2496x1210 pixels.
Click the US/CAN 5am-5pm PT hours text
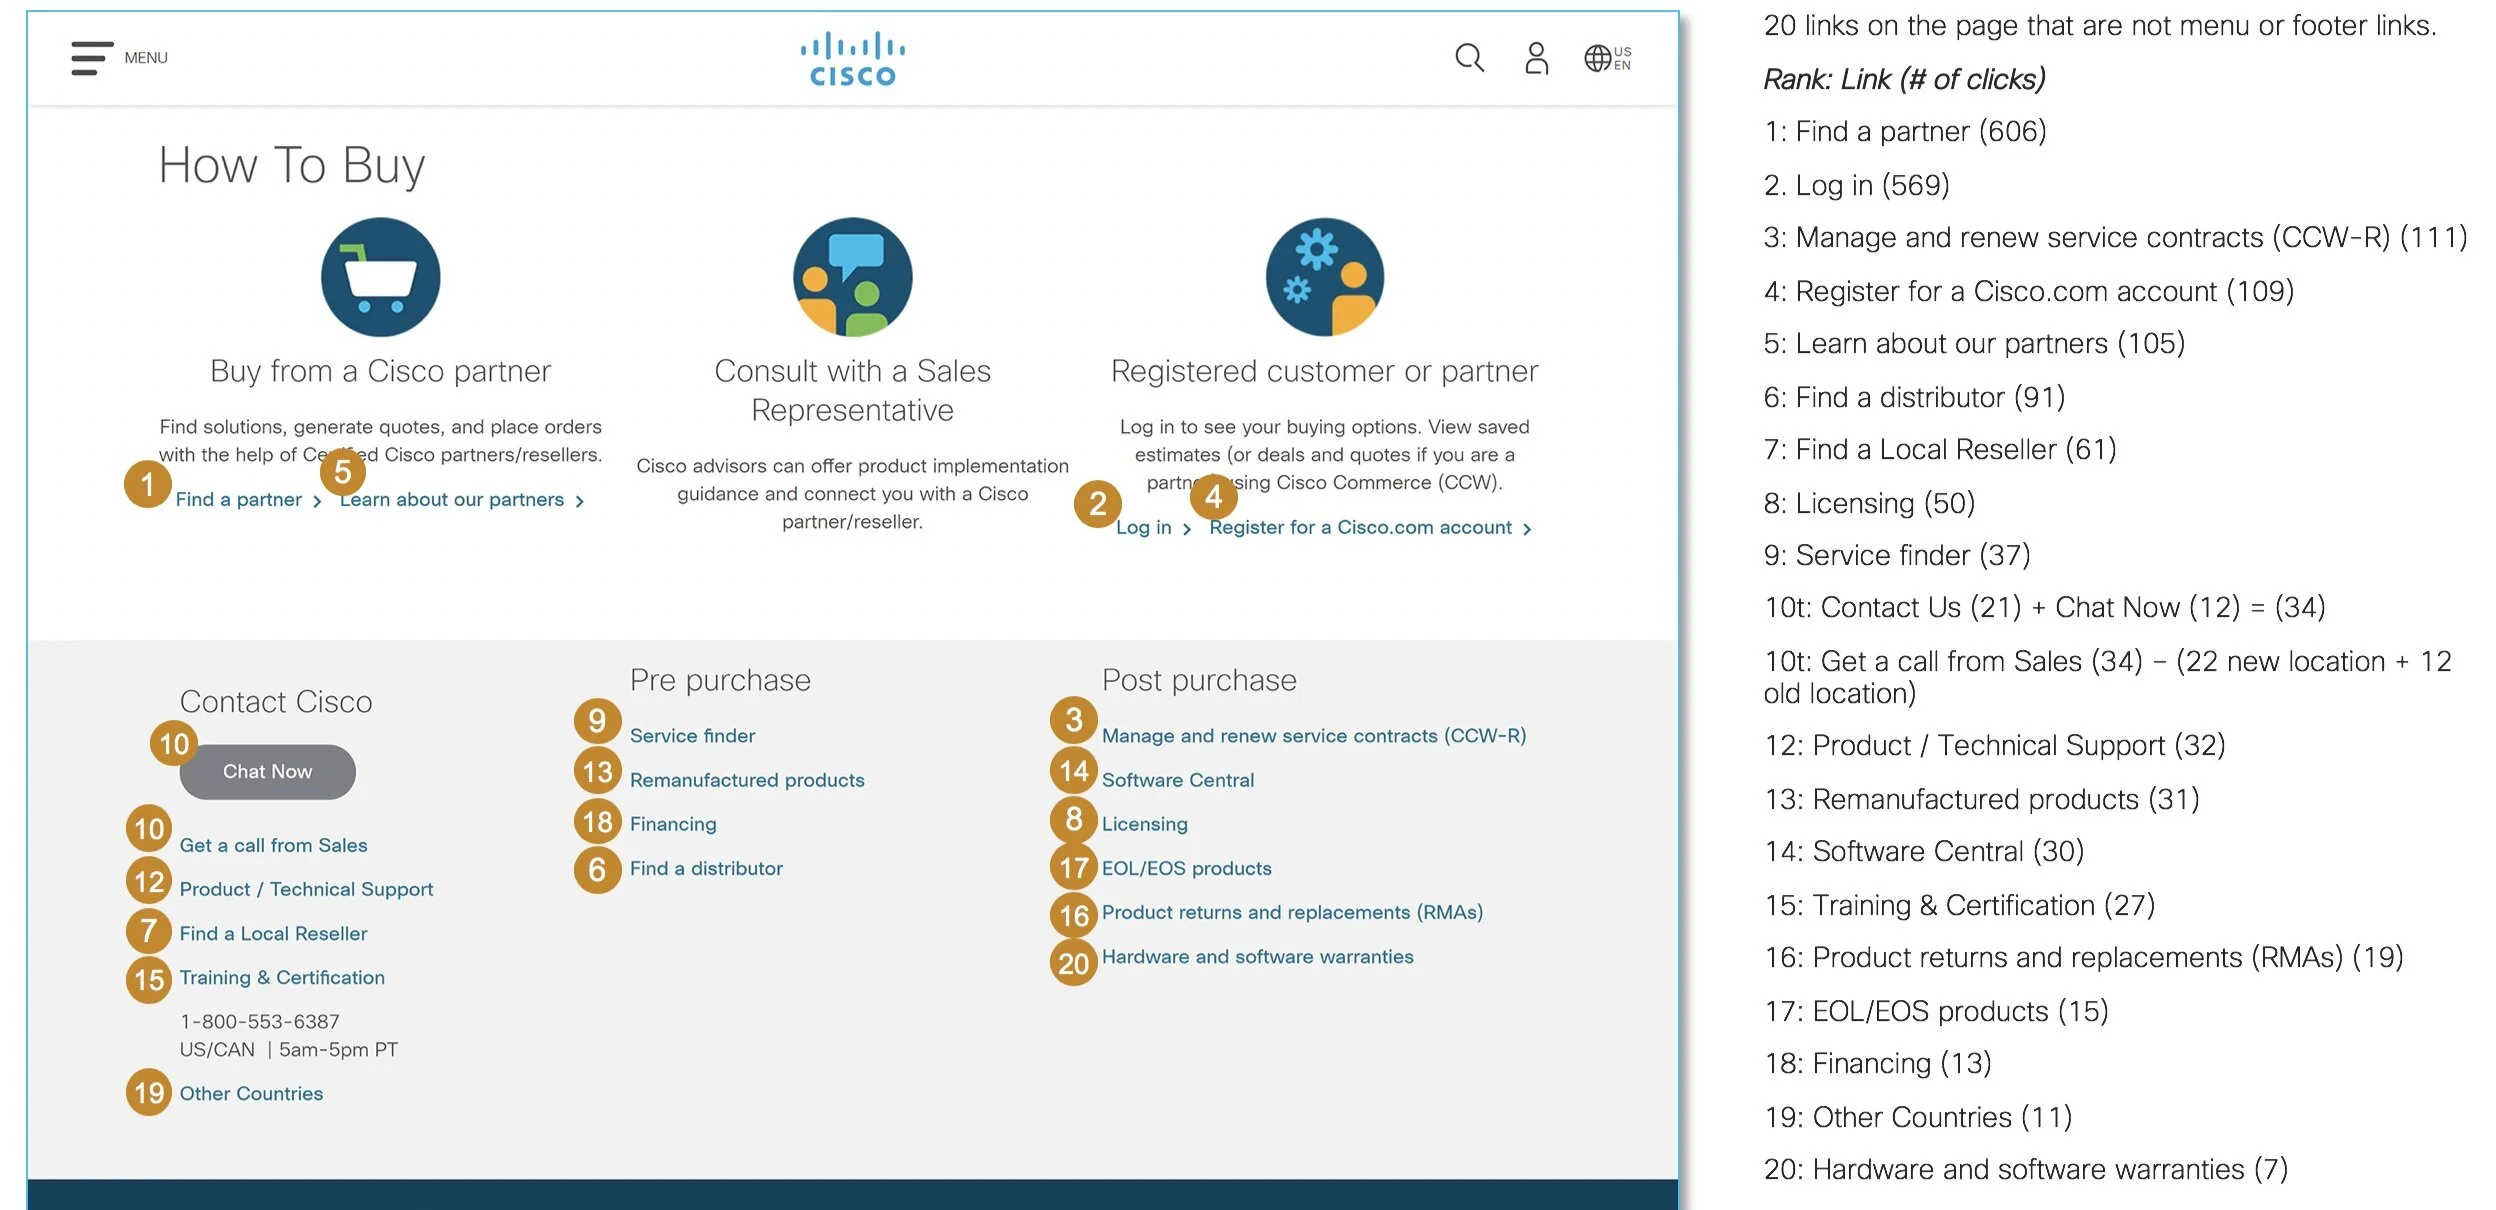pos(289,1050)
